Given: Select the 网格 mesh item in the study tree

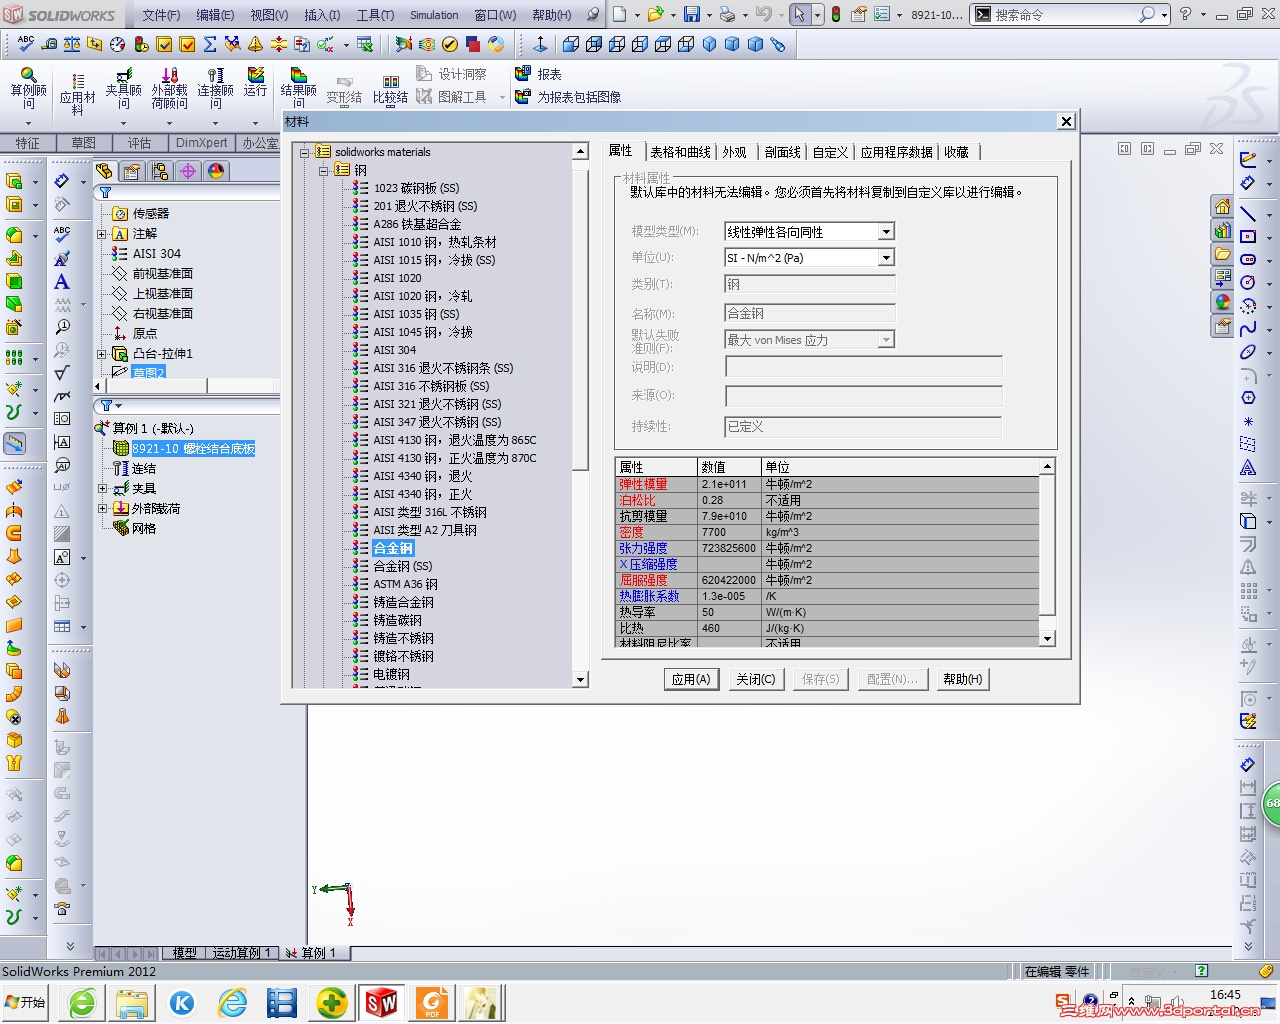Looking at the screenshot, I should [x=144, y=529].
